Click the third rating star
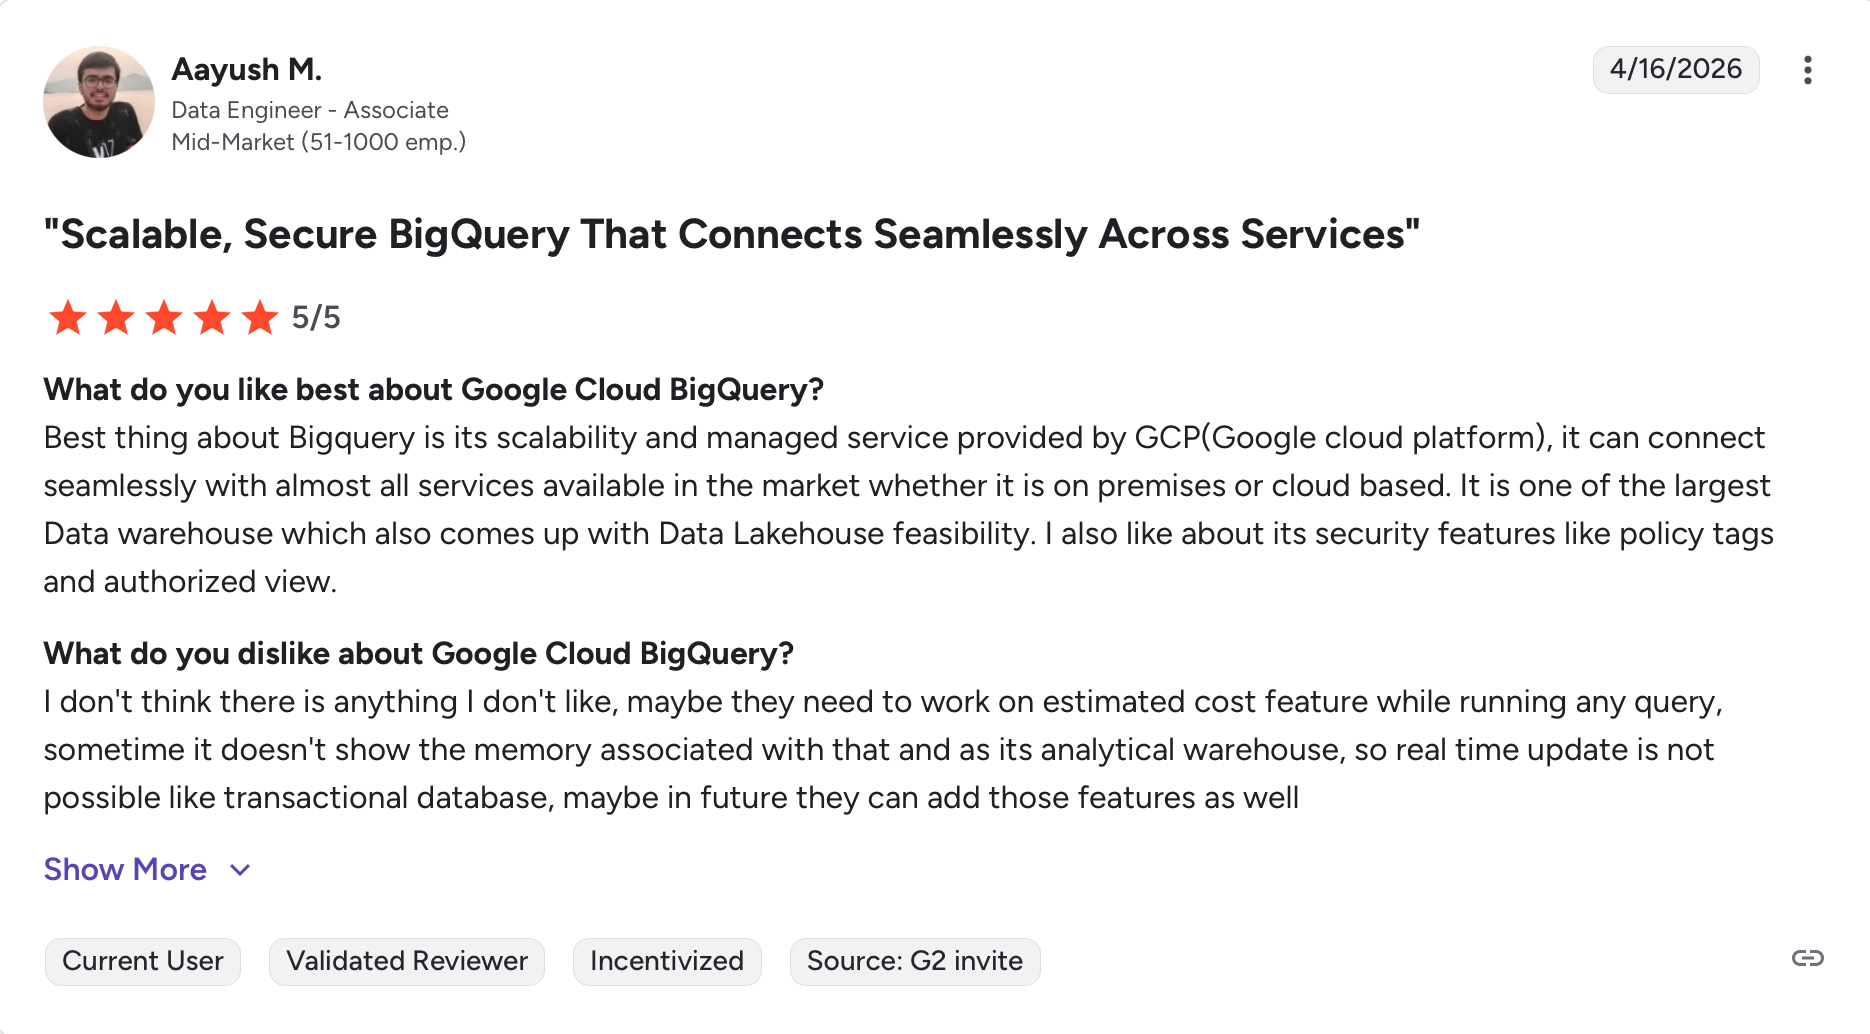1870x1034 pixels. point(164,318)
